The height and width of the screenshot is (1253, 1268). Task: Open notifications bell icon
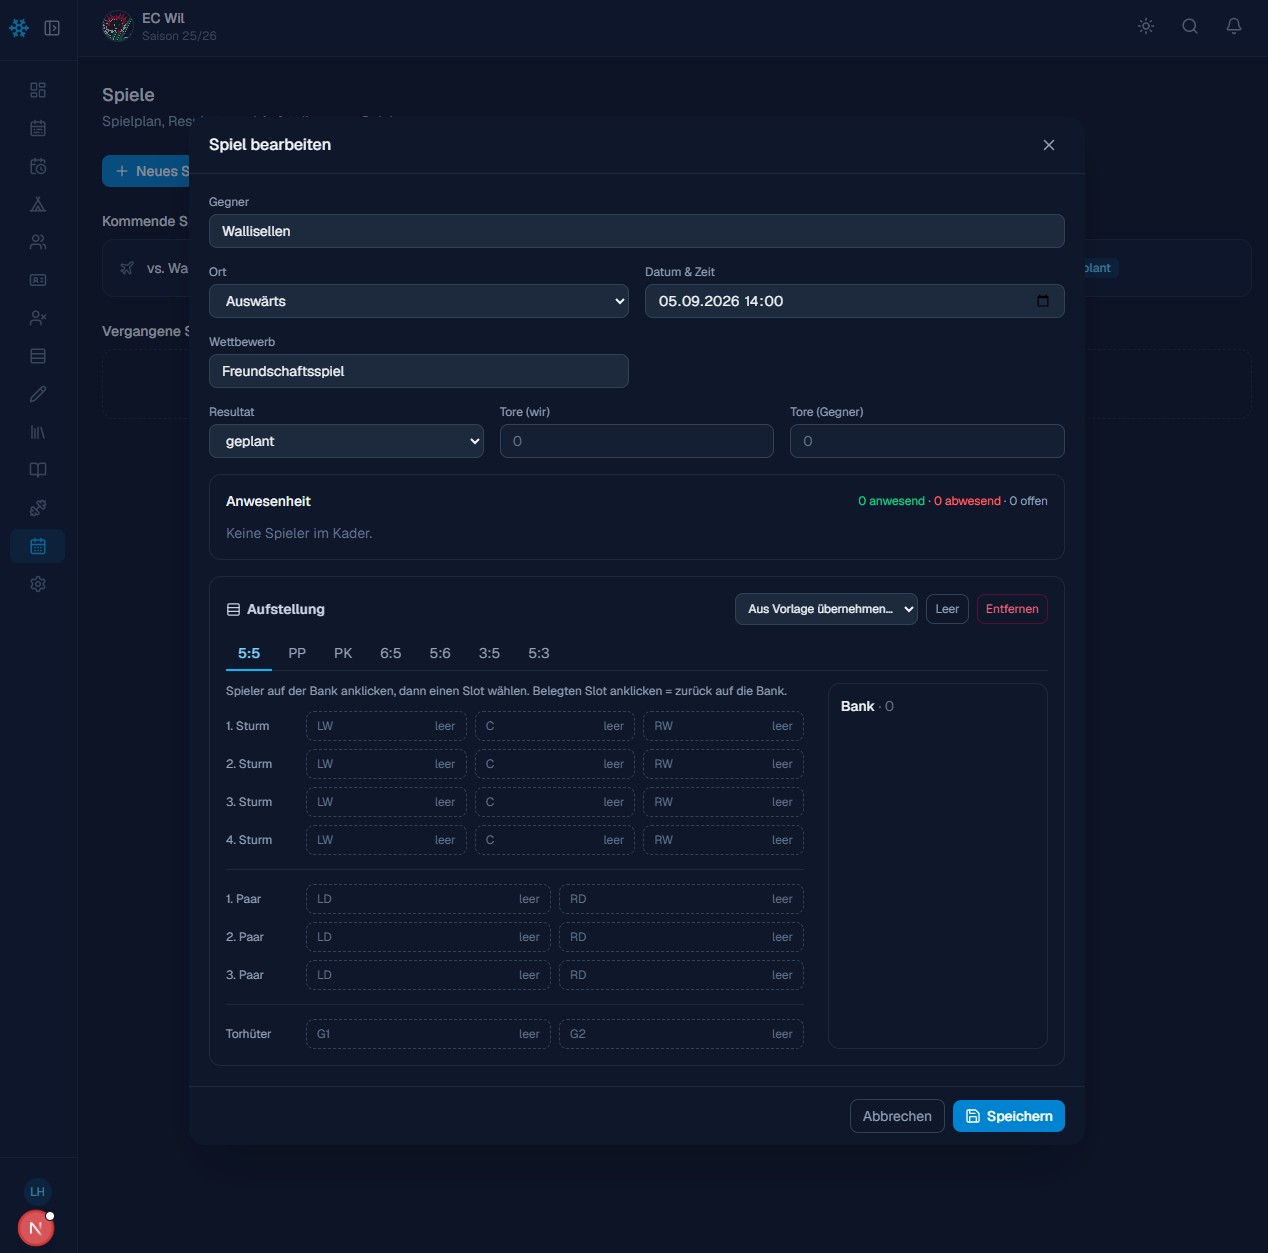point(1234,26)
